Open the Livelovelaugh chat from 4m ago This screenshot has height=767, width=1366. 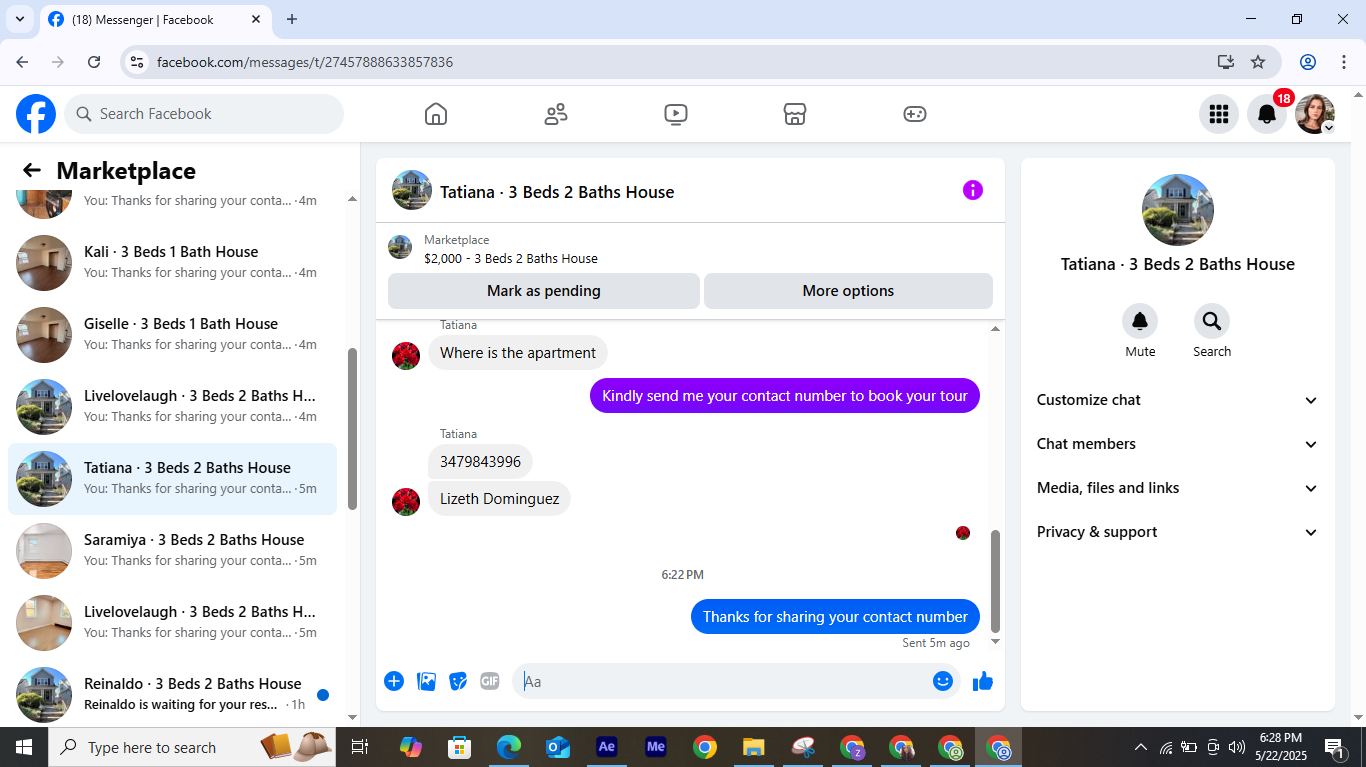[172, 407]
